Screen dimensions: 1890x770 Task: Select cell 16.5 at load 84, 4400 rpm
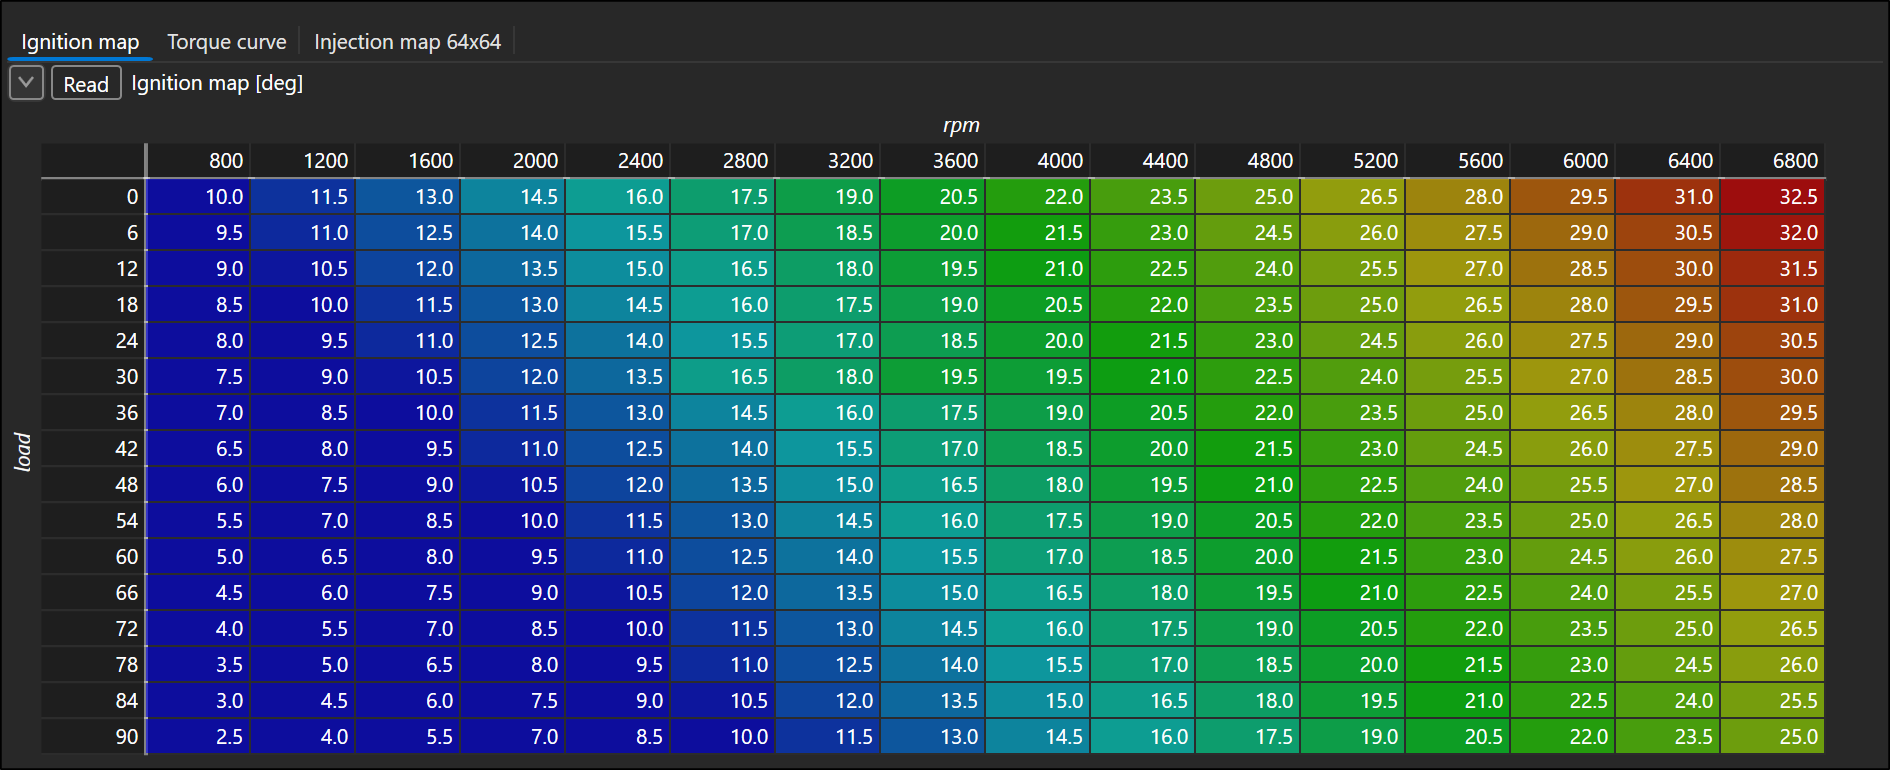click(1143, 701)
